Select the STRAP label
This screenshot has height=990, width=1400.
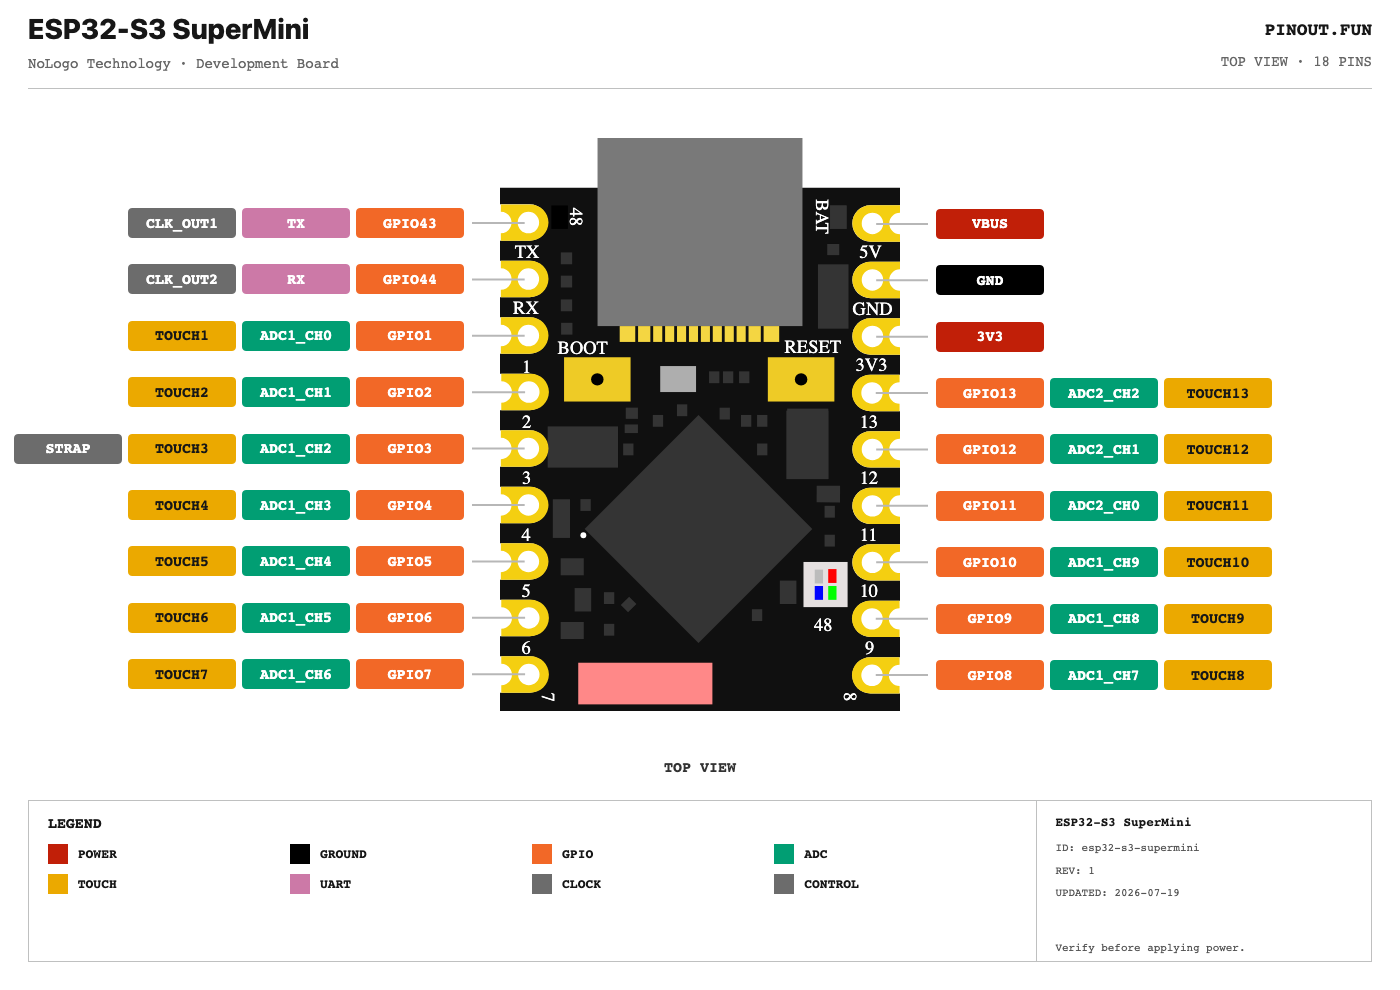click(x=68, y=449)
